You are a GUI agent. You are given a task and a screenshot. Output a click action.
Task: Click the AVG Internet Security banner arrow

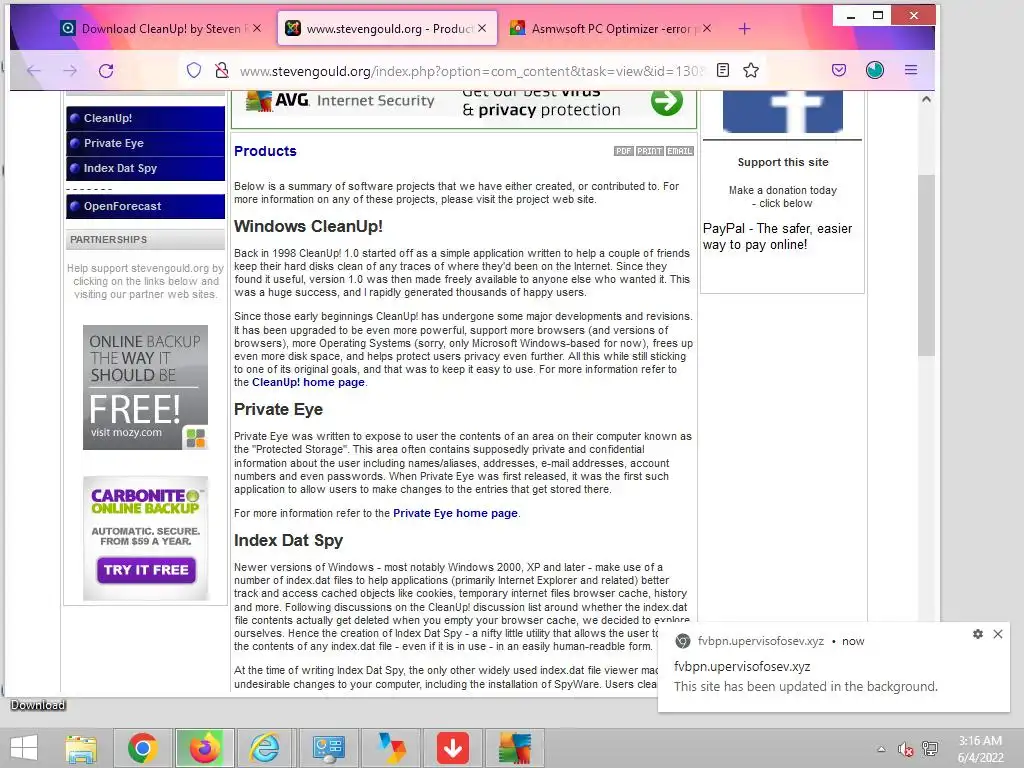click(x=667, y=102)
